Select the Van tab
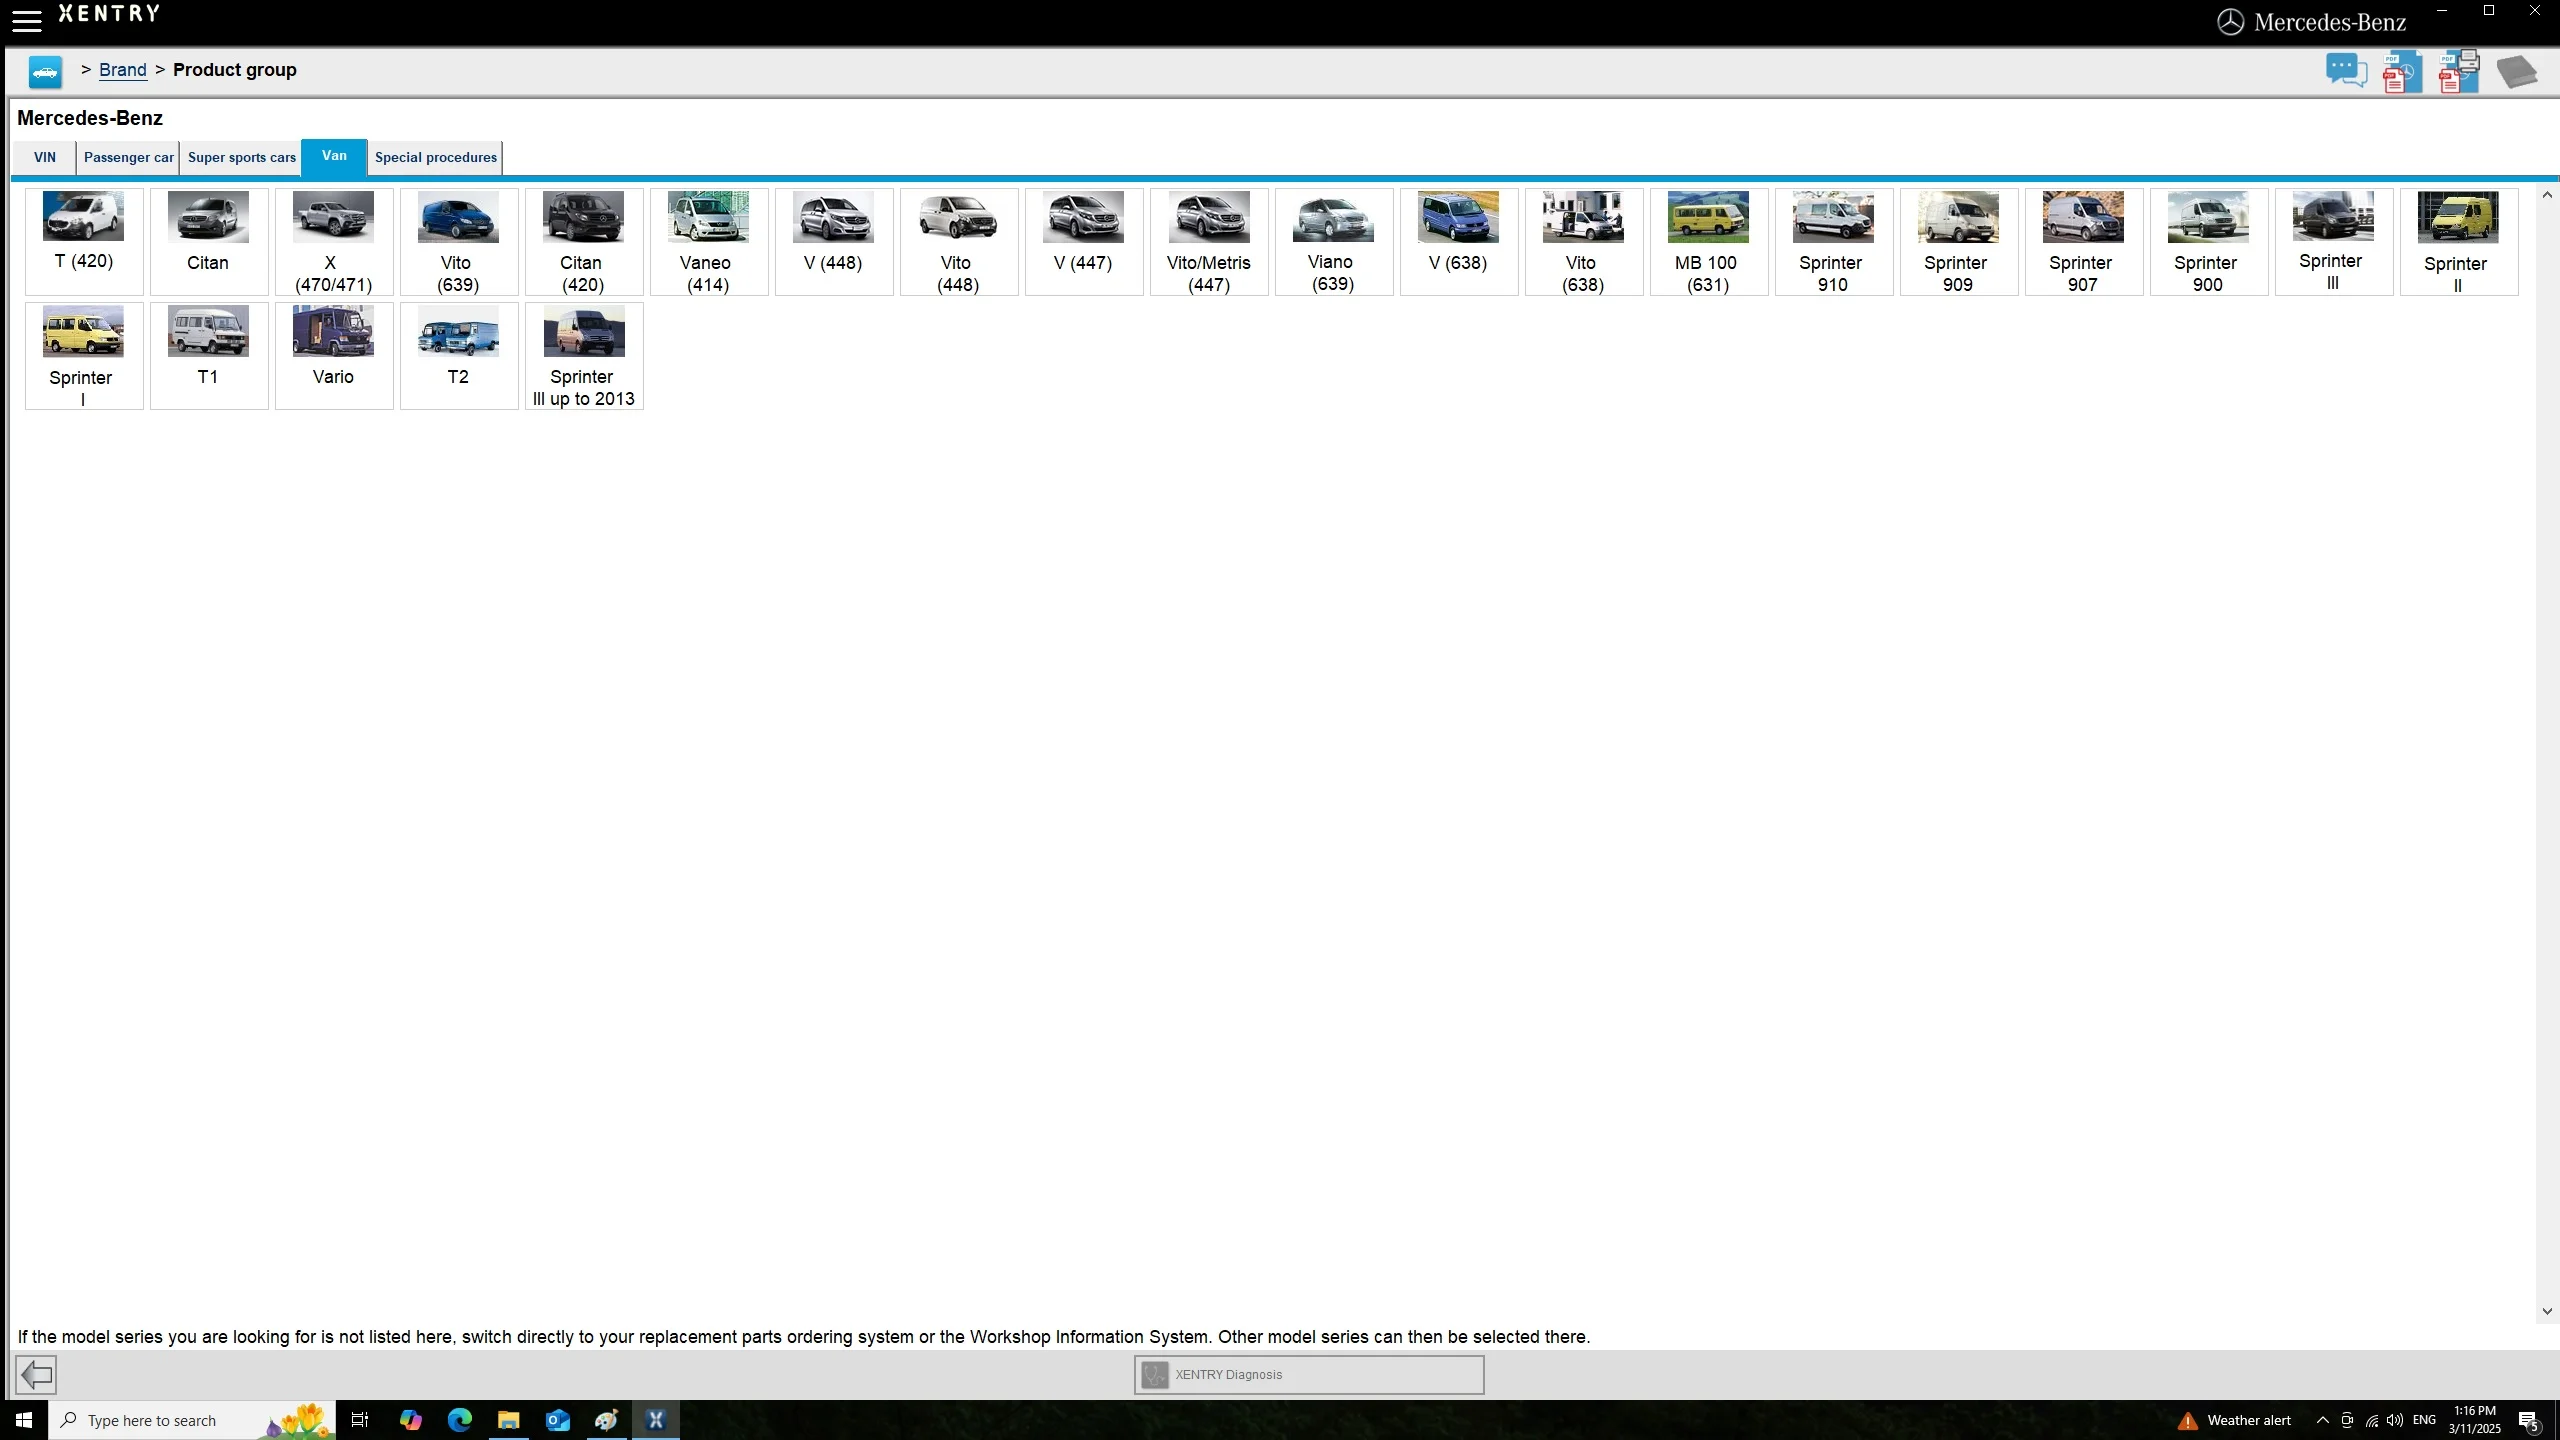 pyautogui.click(x=334, y=156)
